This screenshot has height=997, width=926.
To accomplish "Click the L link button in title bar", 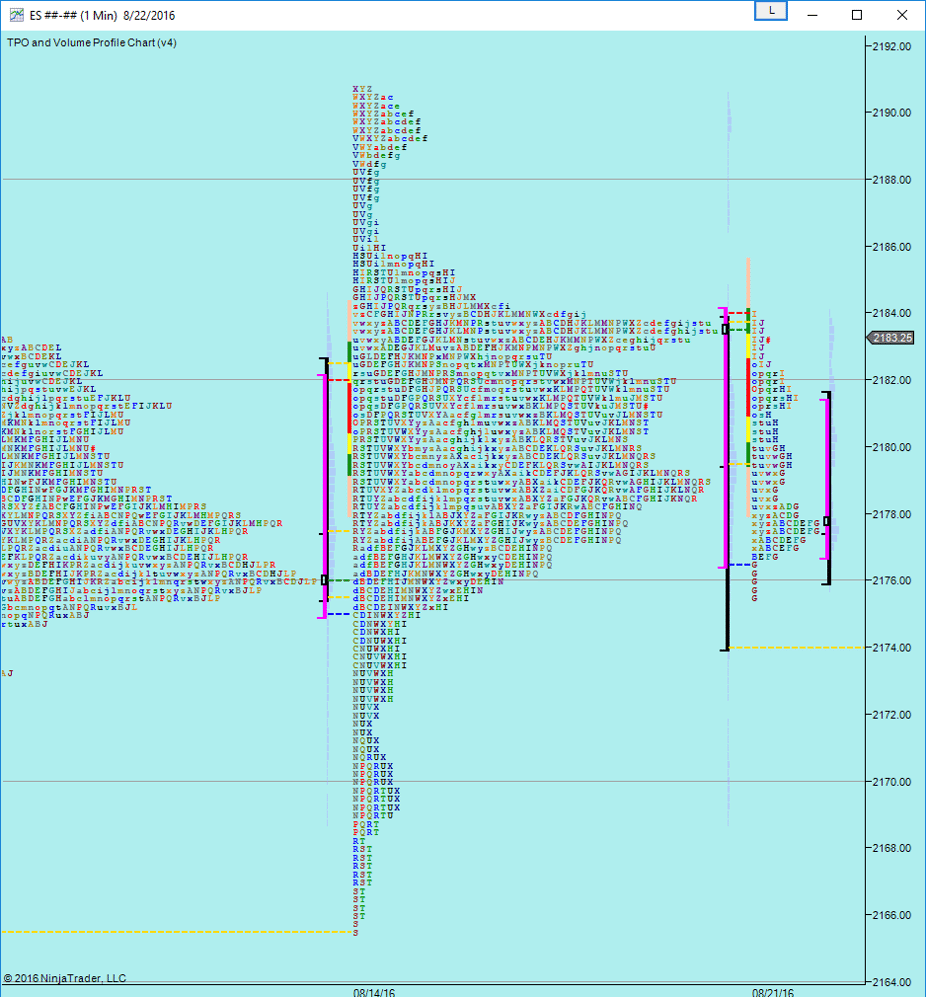I will [x=771, y=10].
